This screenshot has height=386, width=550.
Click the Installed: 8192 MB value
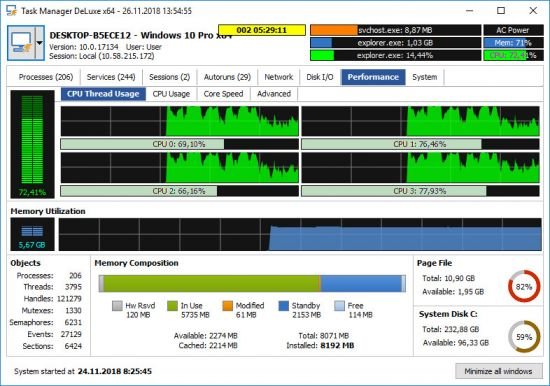(x=337, y=345)
